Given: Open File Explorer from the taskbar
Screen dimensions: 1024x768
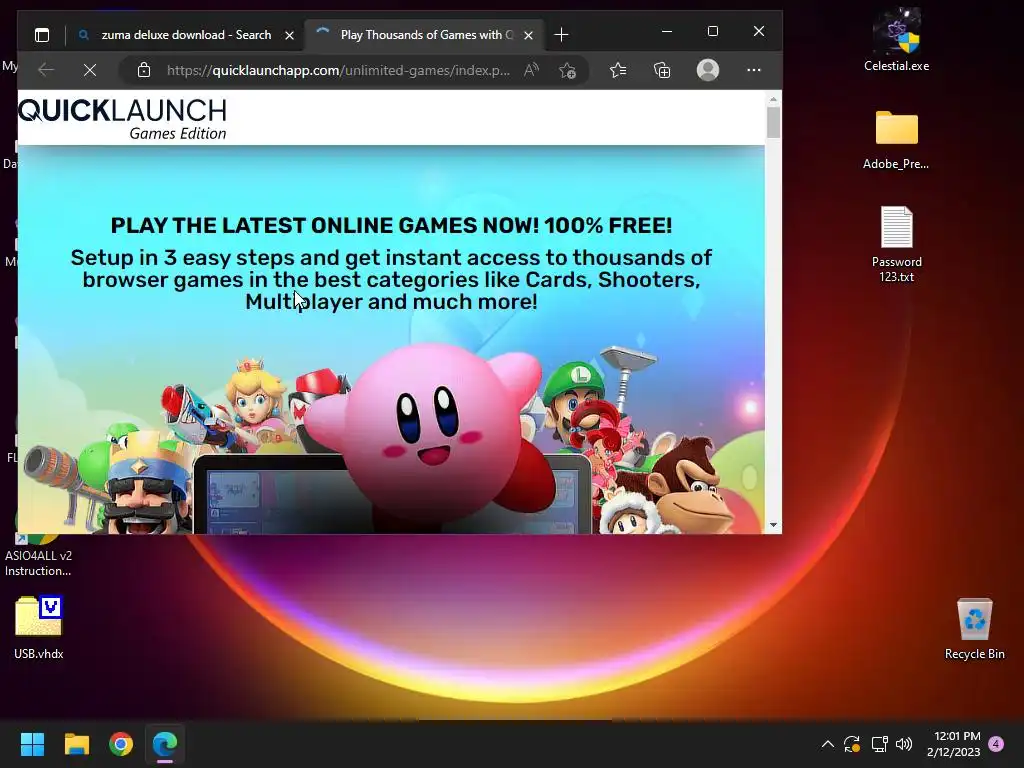Looking at the screenshot, I should [76, 744].
